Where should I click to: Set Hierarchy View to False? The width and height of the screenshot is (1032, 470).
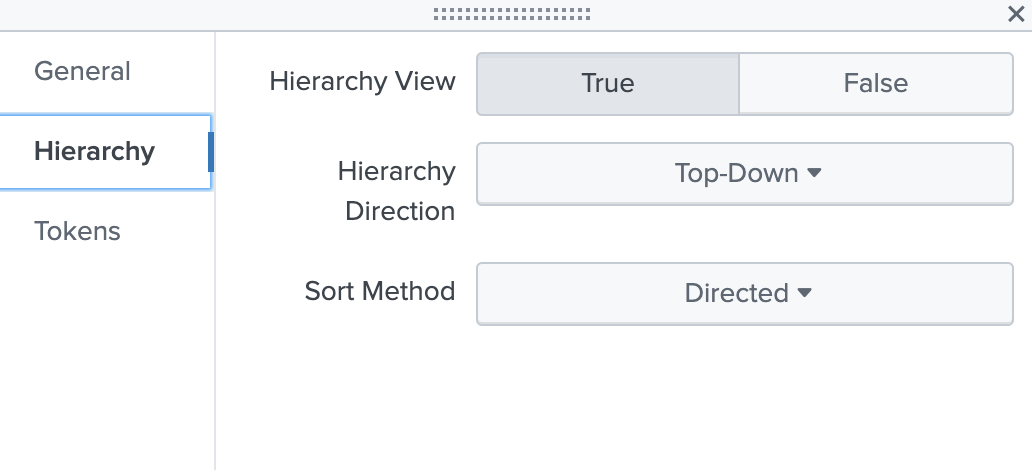(x=875, y=83)
